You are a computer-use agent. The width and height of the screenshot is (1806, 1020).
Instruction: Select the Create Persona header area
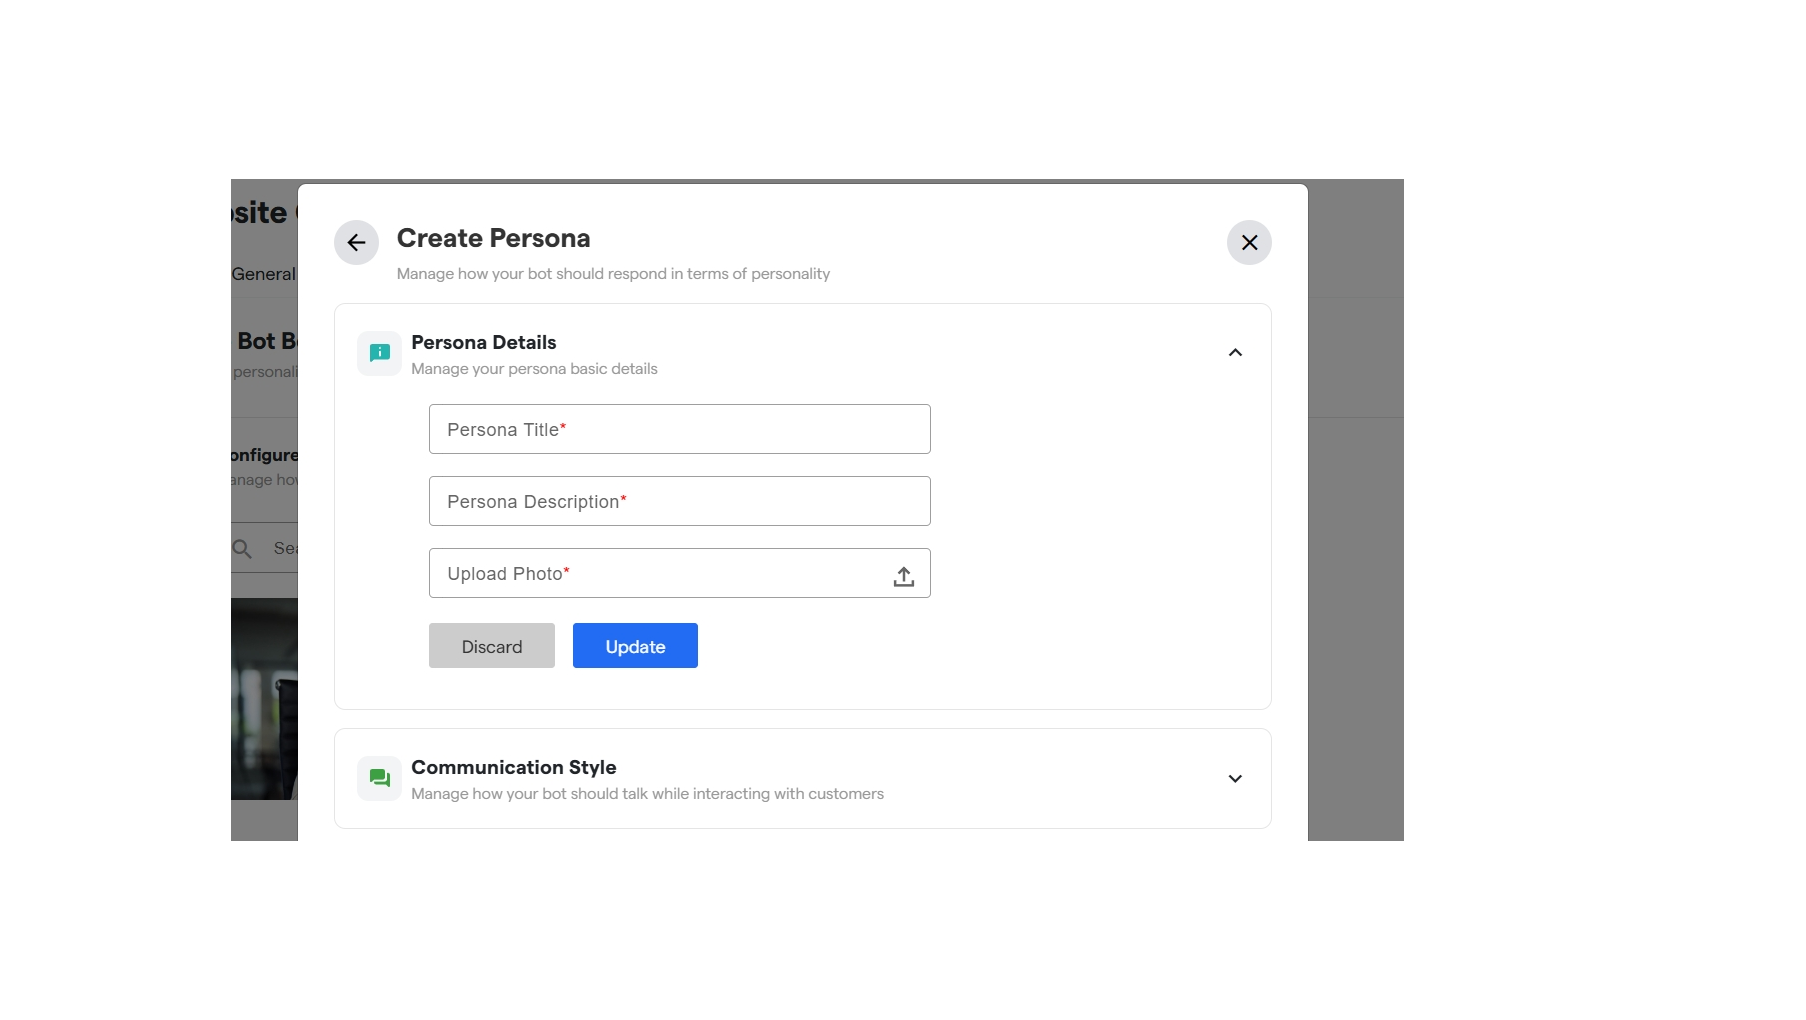coord(493,238)
